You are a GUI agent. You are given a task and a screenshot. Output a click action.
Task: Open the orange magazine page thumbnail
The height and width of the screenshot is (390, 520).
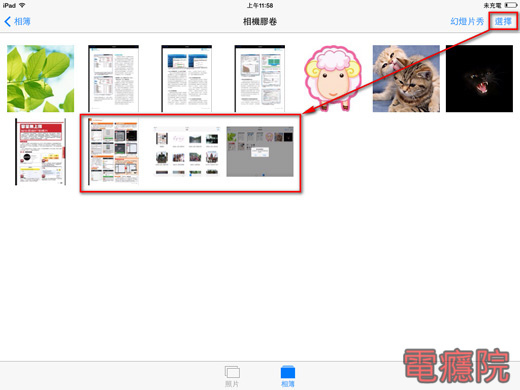pyautogui.click(x=113, y=152)
